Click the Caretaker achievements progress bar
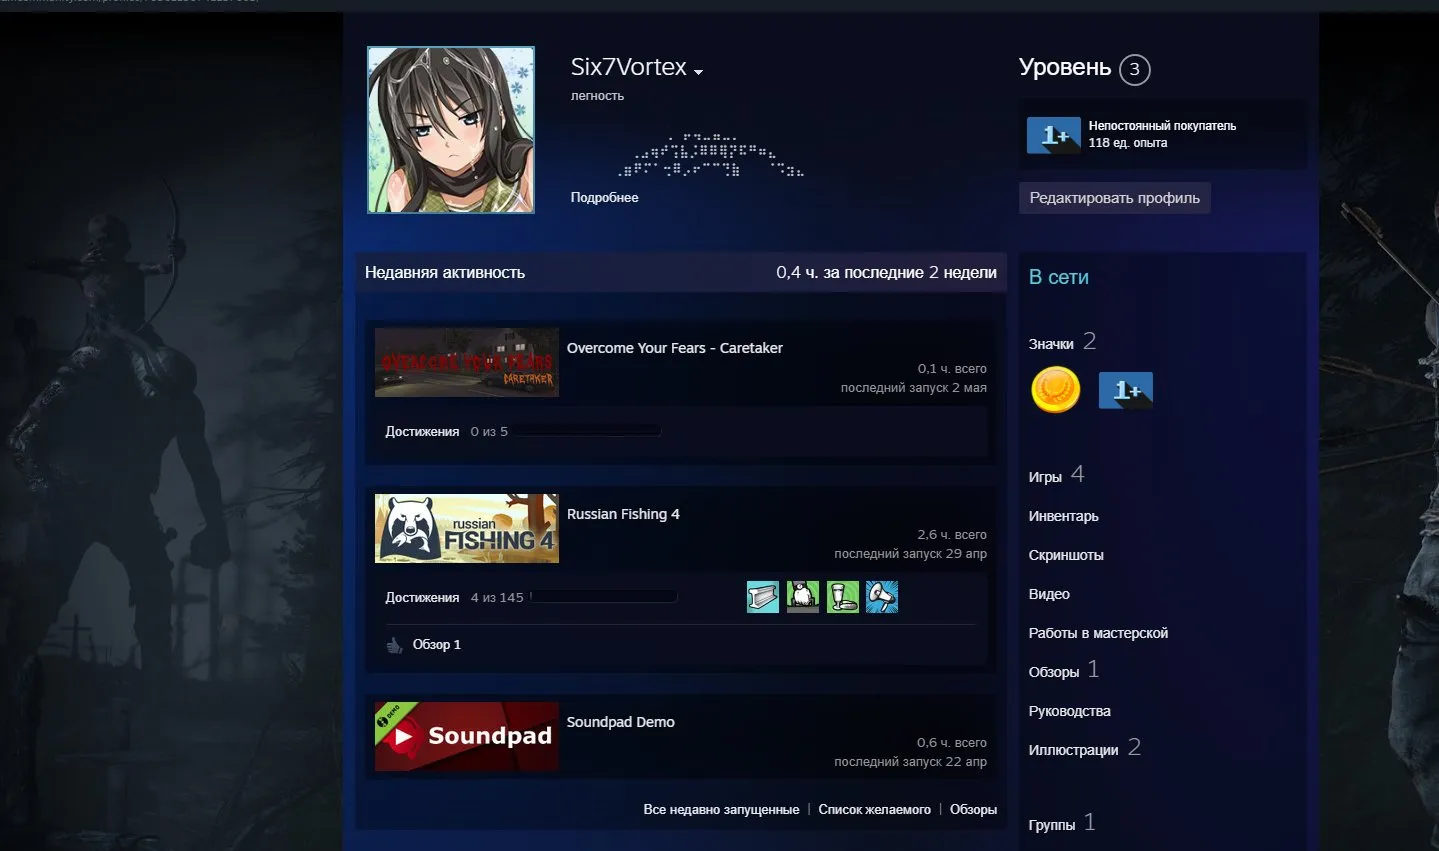The height and width of the screenshot is (851, 1439). [x=588, y=431]
